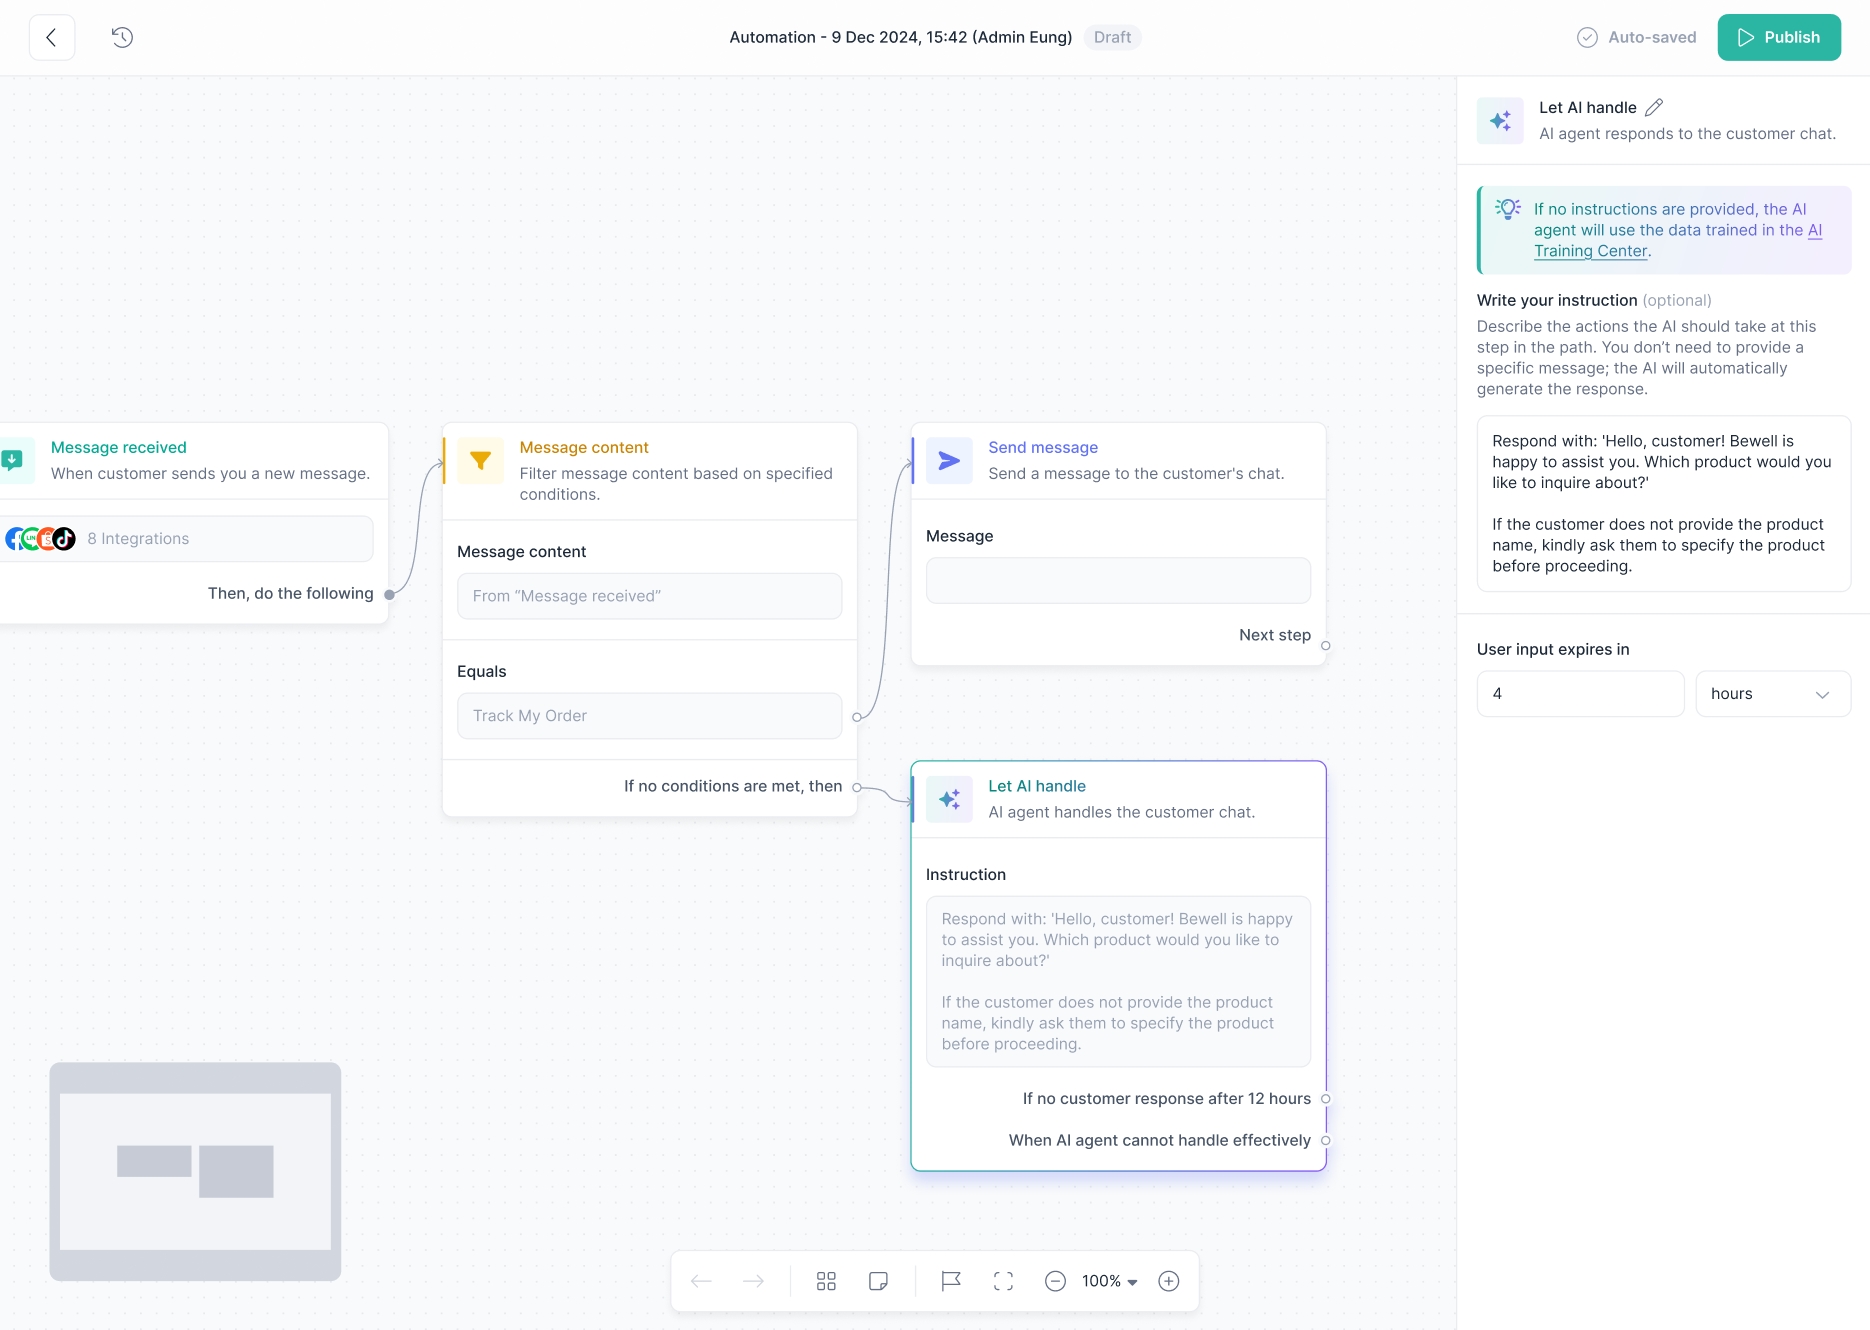Toggle fit-to-screen view icon
This screenshot has height=1330, width=1870.
coord(1003,1281)
